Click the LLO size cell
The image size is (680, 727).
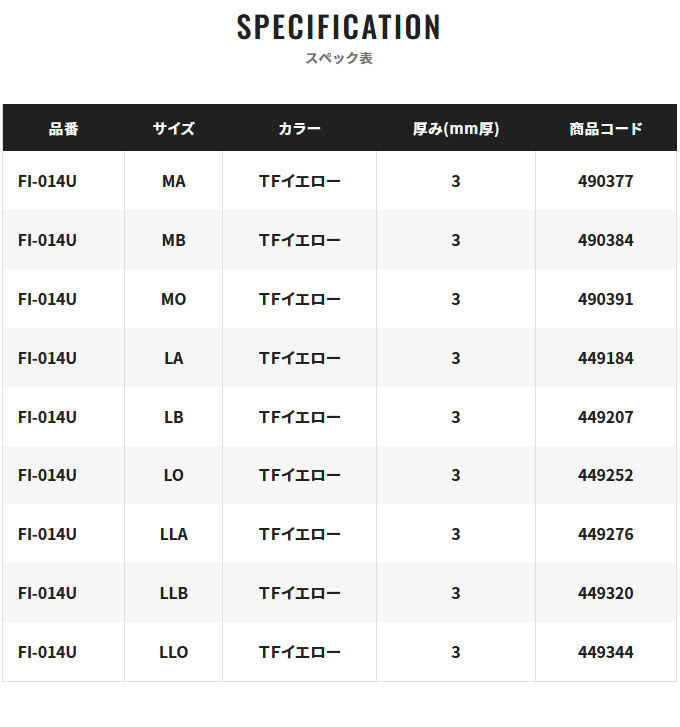(173, 651)
